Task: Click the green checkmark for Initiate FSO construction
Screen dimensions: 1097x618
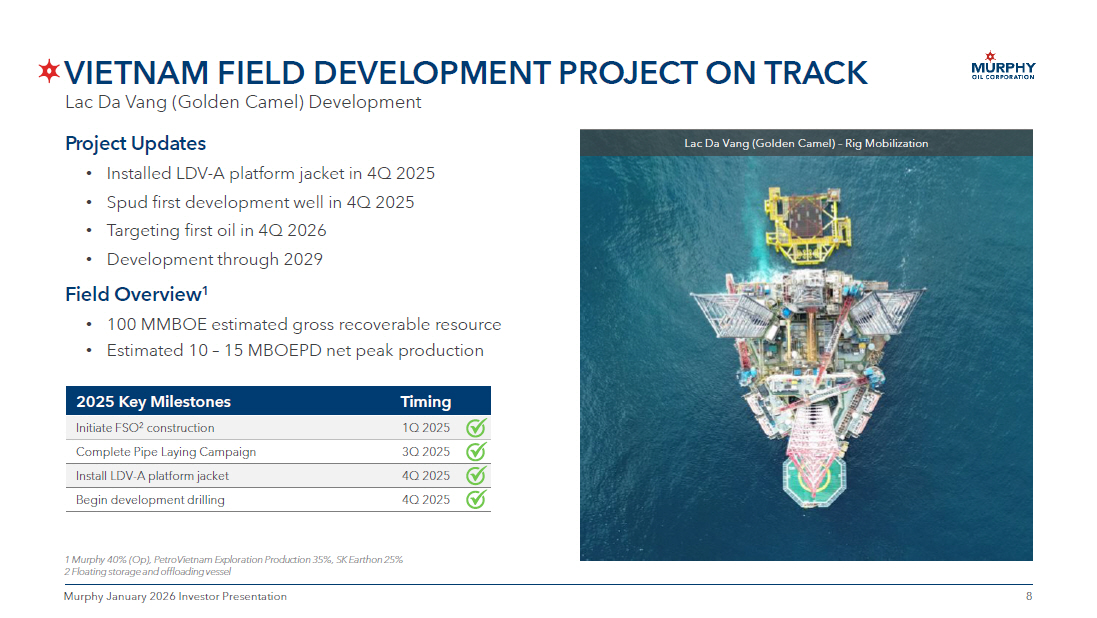Action: 476,428
